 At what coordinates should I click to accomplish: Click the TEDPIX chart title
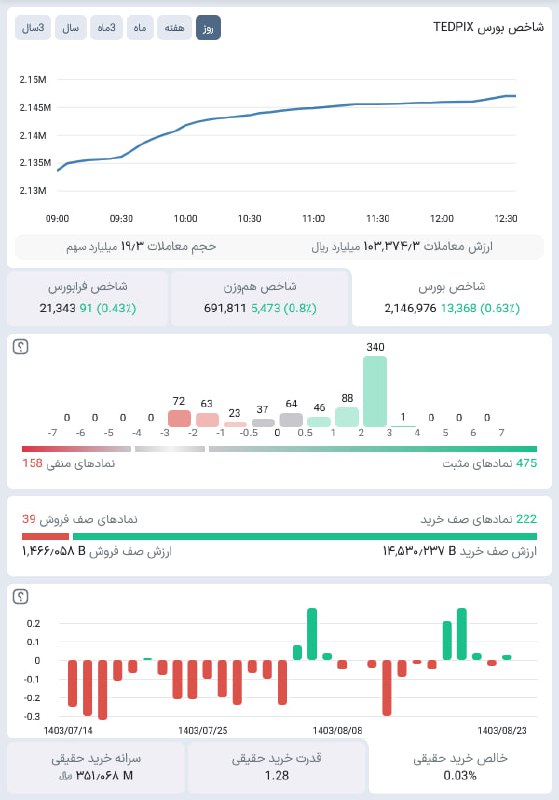pyautogui.click(x=488, y=27)
